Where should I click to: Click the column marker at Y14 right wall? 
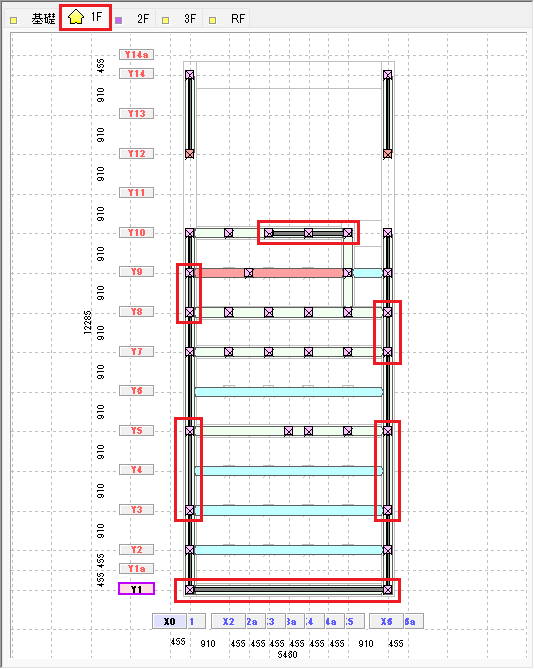pos(387,75)
